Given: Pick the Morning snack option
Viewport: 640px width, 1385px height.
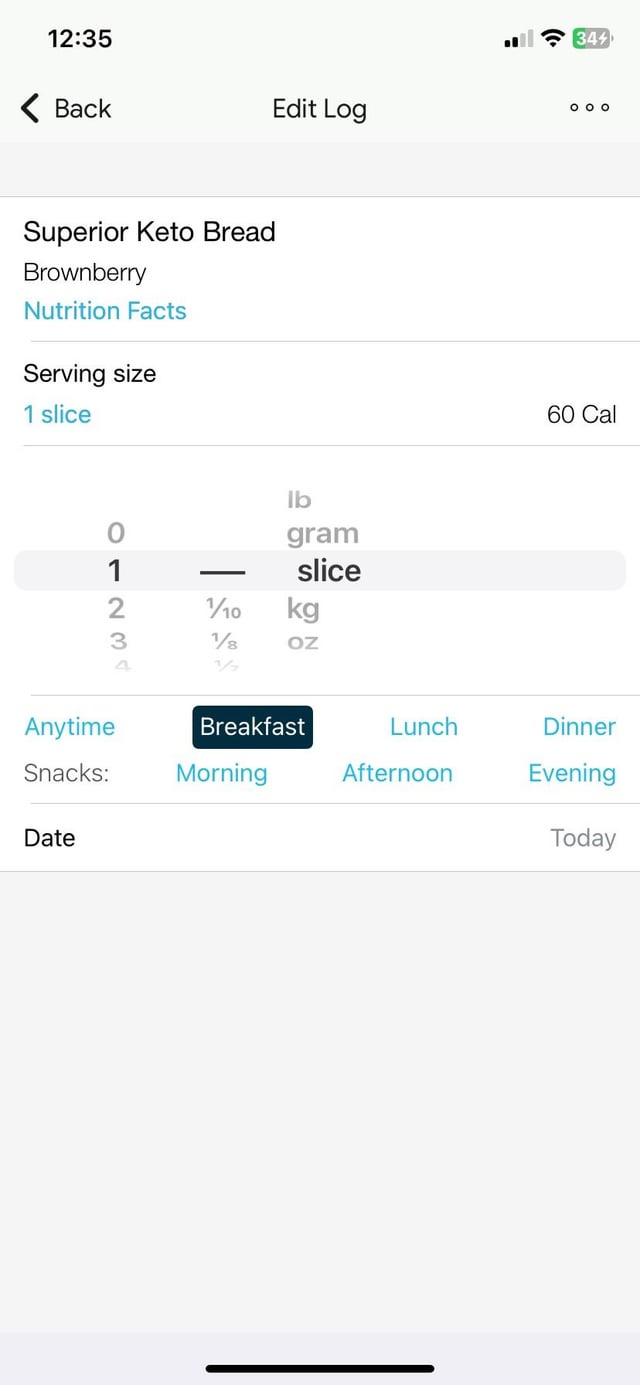Looking at the screenshot, I should pos(221,773).
